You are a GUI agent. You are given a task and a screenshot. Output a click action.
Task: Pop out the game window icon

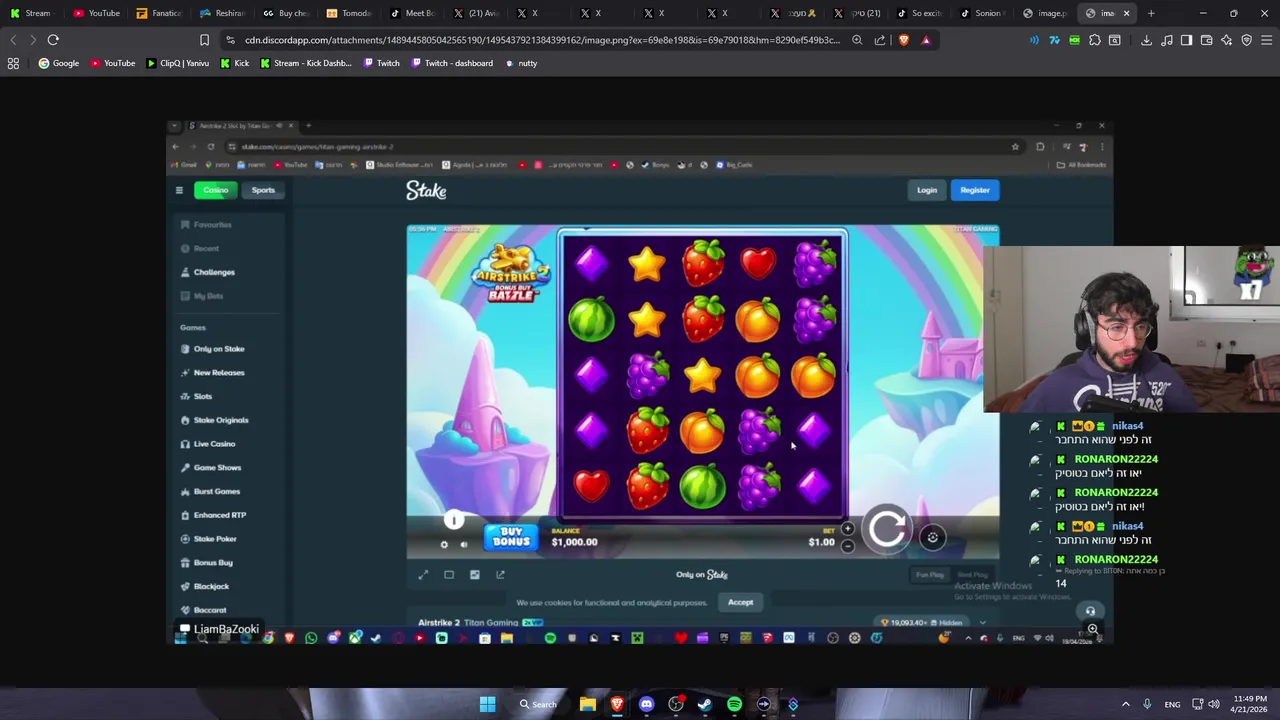501,574
